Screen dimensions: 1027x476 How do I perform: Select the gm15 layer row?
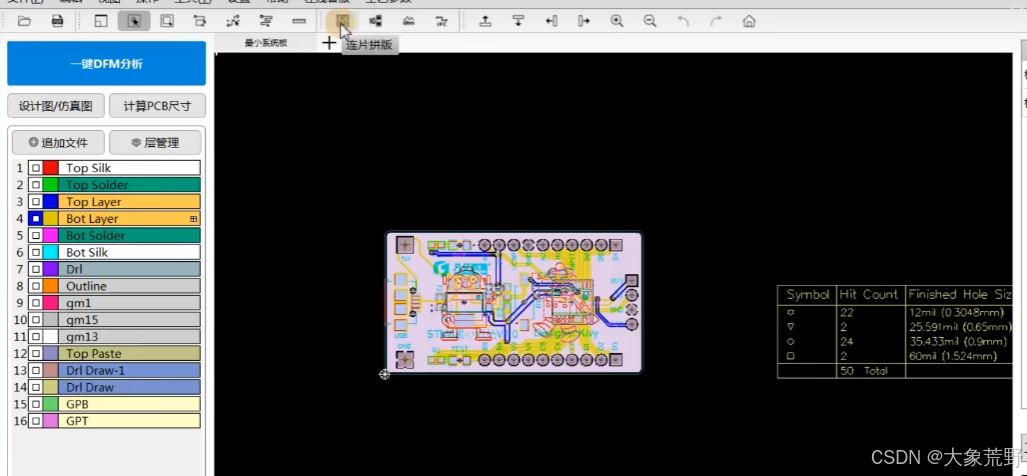[129, 320]
